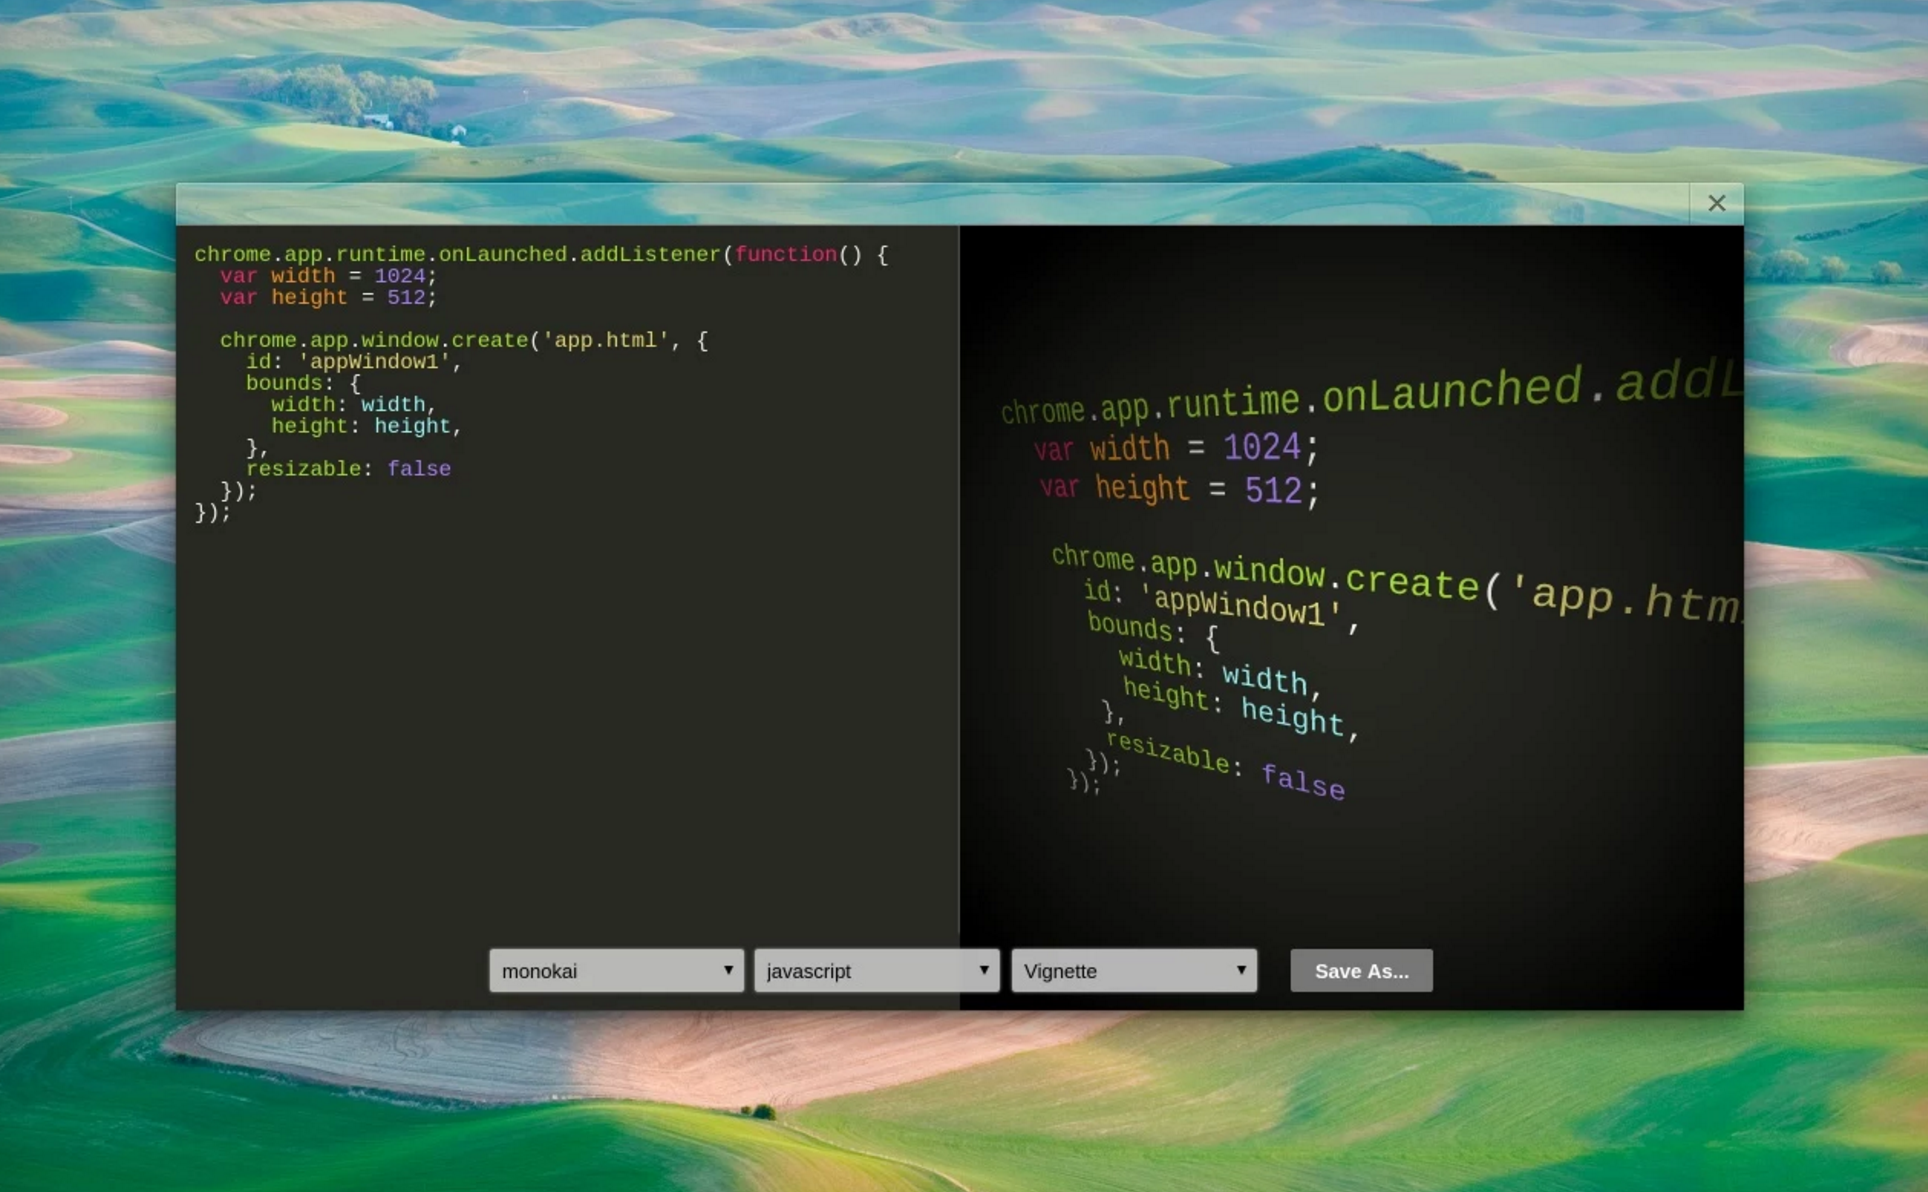Click the 1024 value in left editor
Screen dimensions: 1928x1192
click(x=399, y=276)
